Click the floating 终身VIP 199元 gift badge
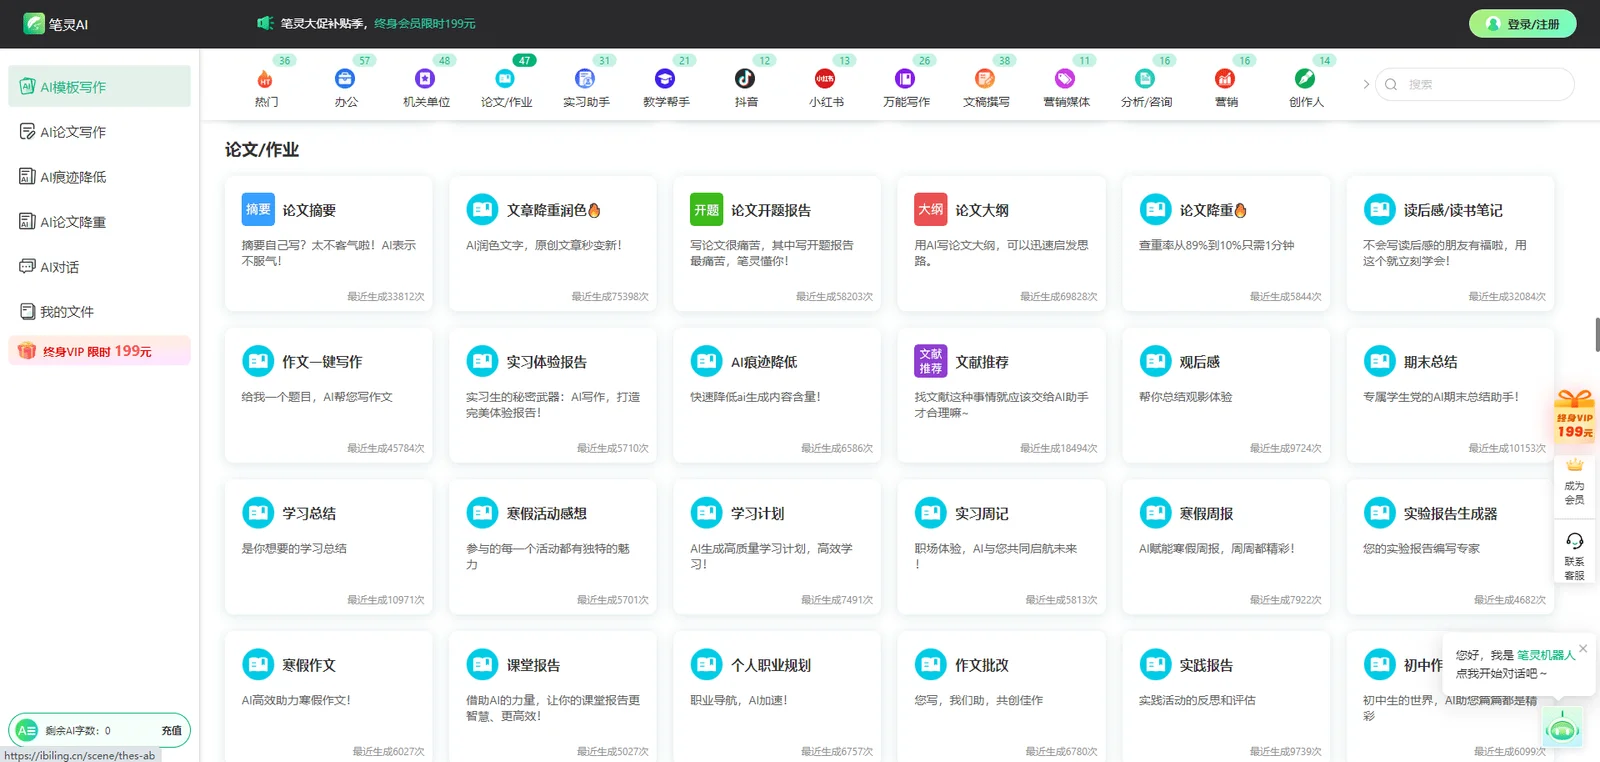Image resolution: width=1600 pixels, height=762 pixels. (1575, 416)
